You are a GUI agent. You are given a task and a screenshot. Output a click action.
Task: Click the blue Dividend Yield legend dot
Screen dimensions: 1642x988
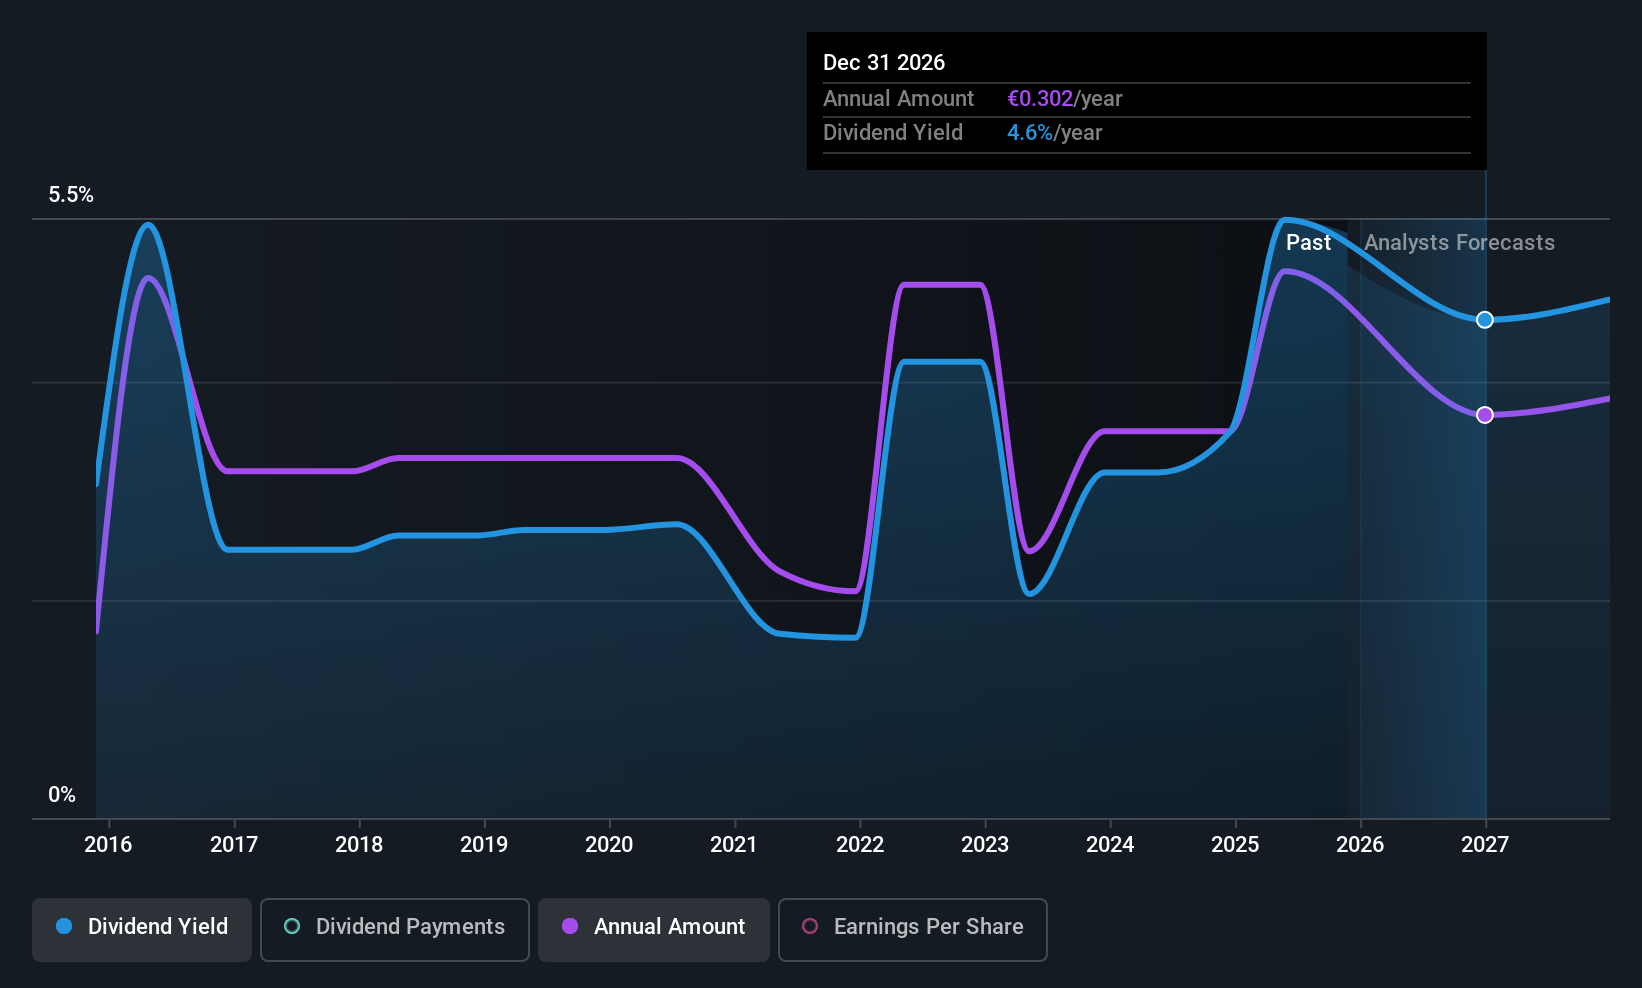tap(63, 927)
